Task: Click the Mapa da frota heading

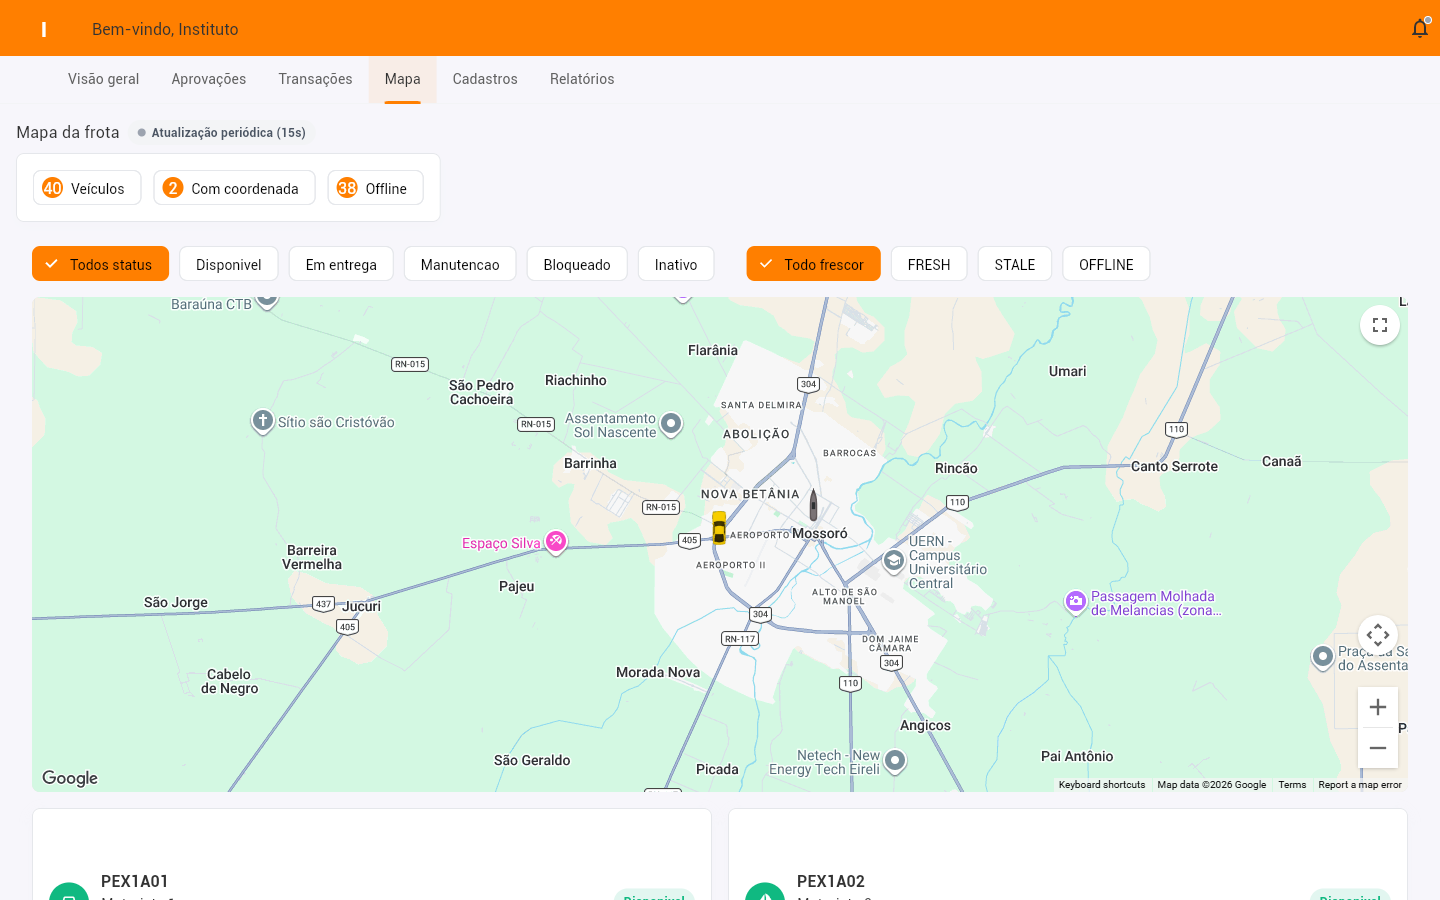Action: click(68, 132)
